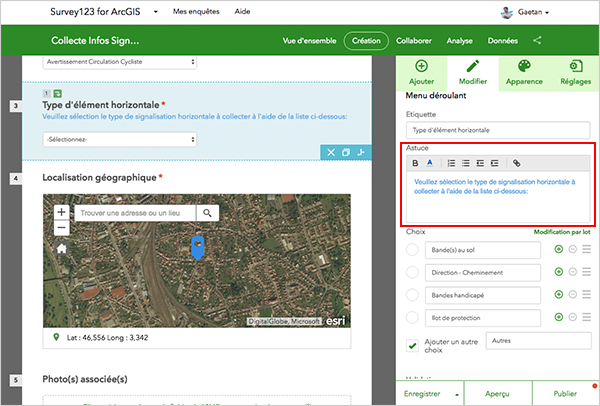The height and width of the screenshot is (406, 600).
Task: Click the Bandes handicapé choice field
Action: point(483,295)
